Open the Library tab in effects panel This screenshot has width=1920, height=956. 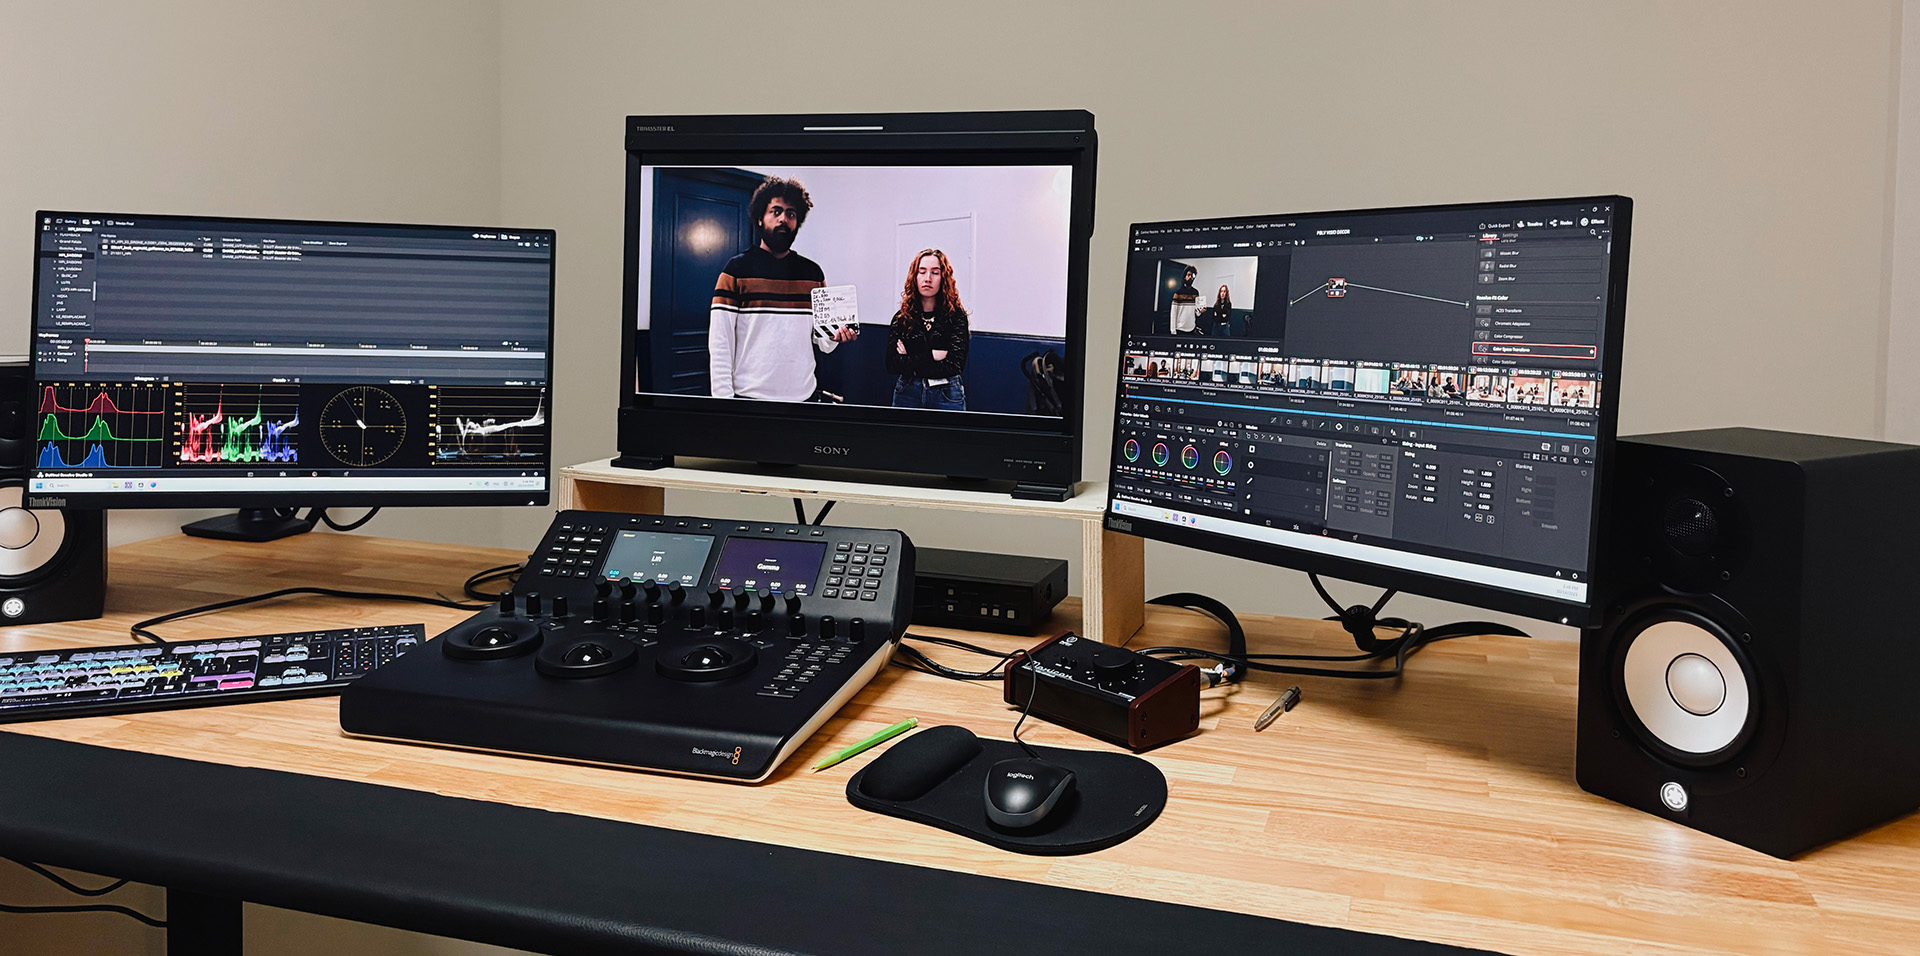click(x=1489, y=236)
